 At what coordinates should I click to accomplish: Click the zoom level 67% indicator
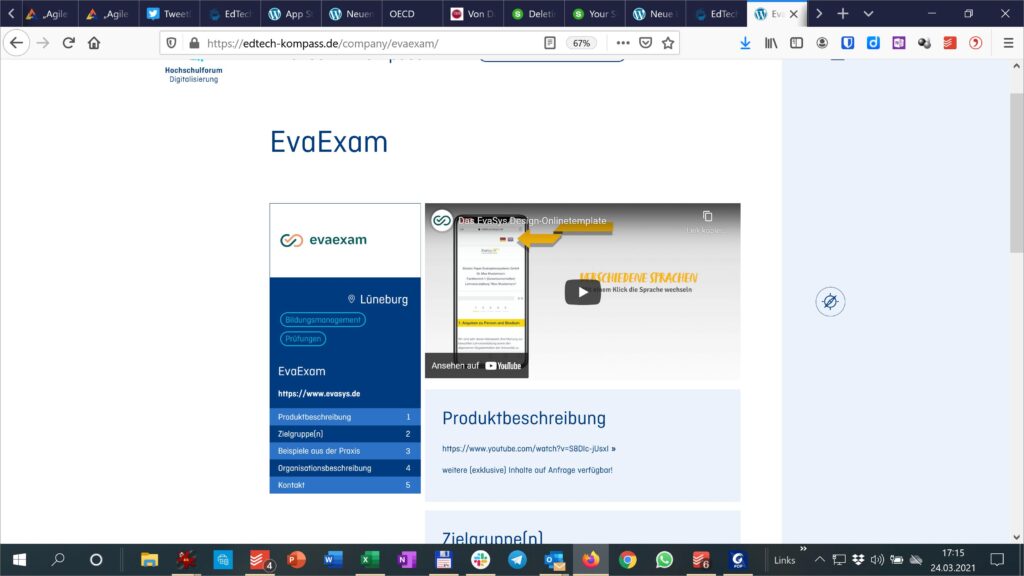pyautogui.click(x=580, y=43)
